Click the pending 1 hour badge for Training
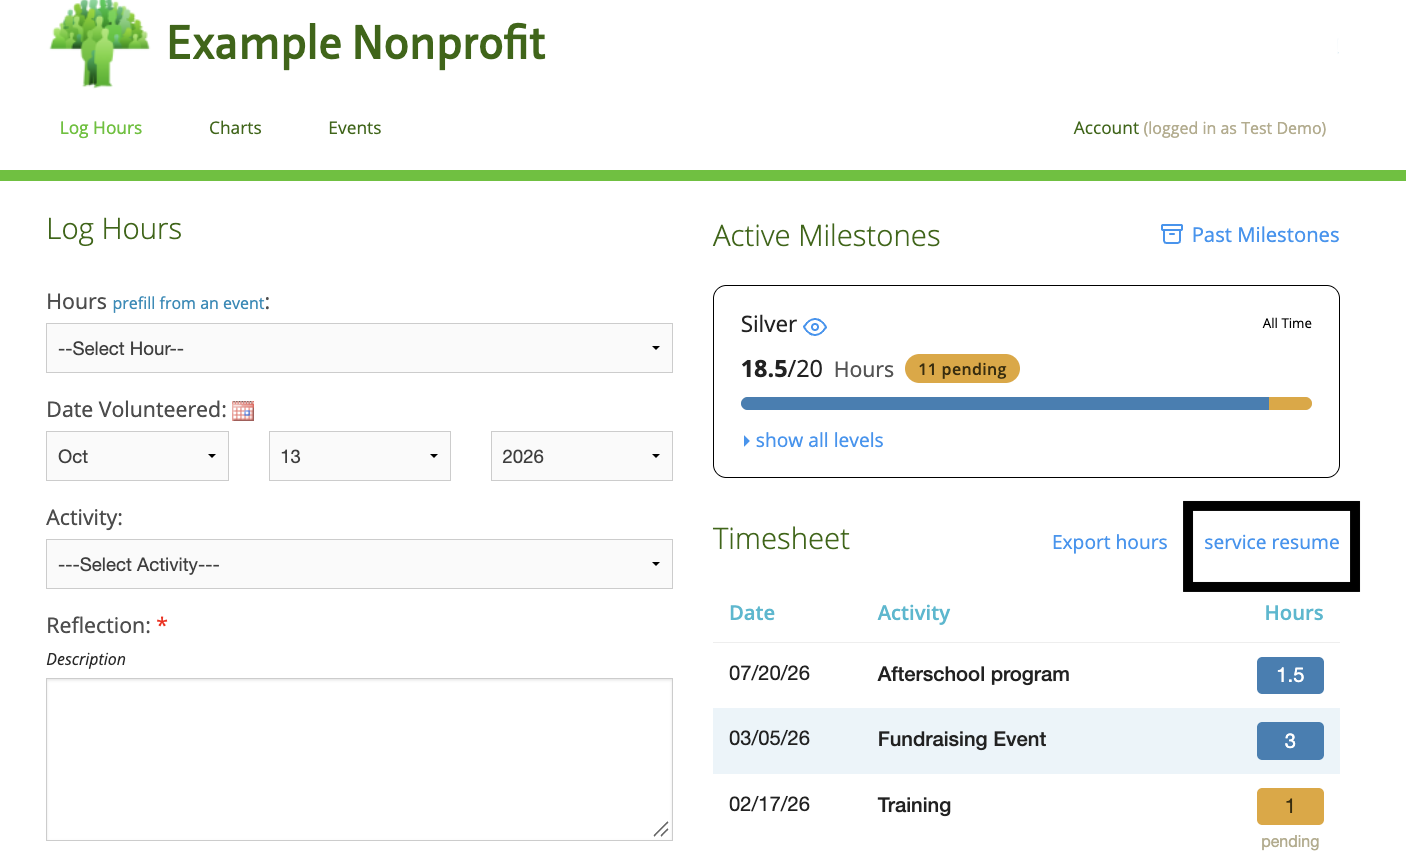Viewport: 1406px width, 858px height. (1290, 806)
